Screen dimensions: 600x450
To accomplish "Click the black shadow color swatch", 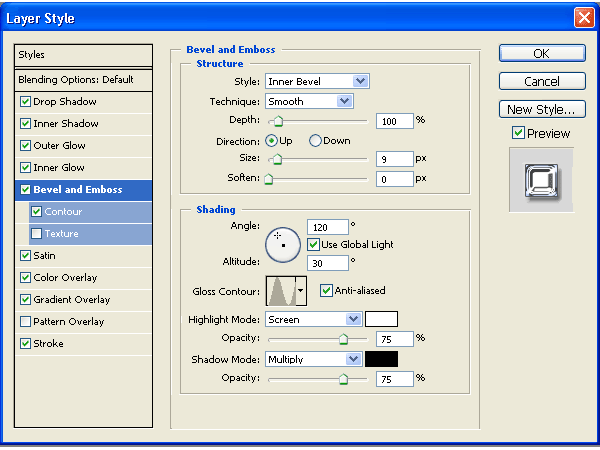I will [x=381, y=359].
